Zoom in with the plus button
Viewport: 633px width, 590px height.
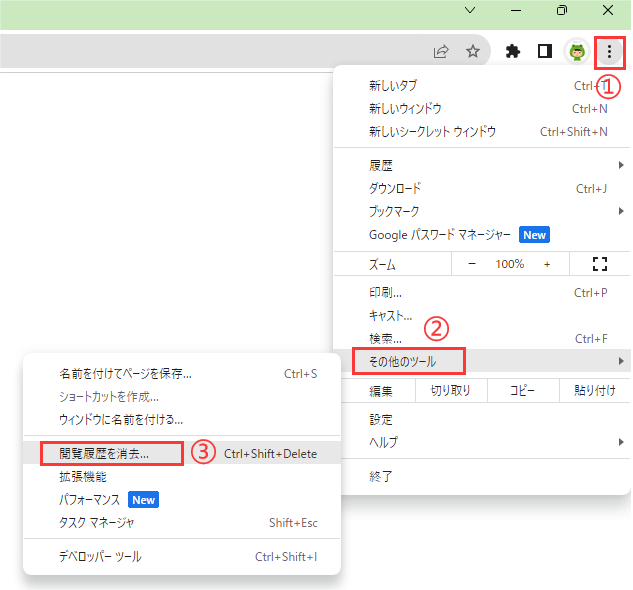pyautogui.click(x=547, y=264)
